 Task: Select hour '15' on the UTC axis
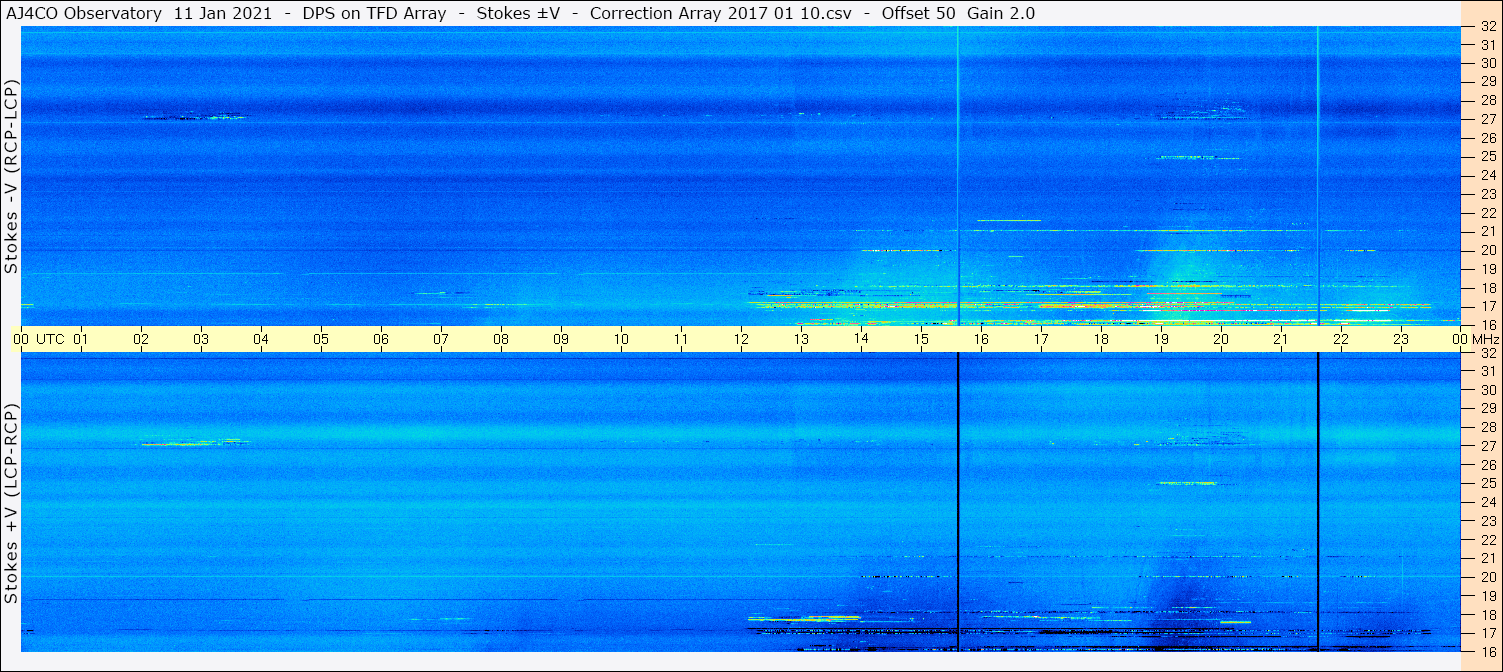click(x=921, y=339)
